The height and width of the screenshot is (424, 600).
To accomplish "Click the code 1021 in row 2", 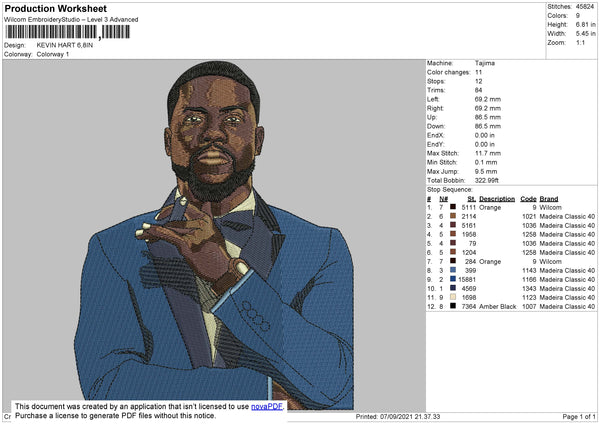I will pos(529,217).
